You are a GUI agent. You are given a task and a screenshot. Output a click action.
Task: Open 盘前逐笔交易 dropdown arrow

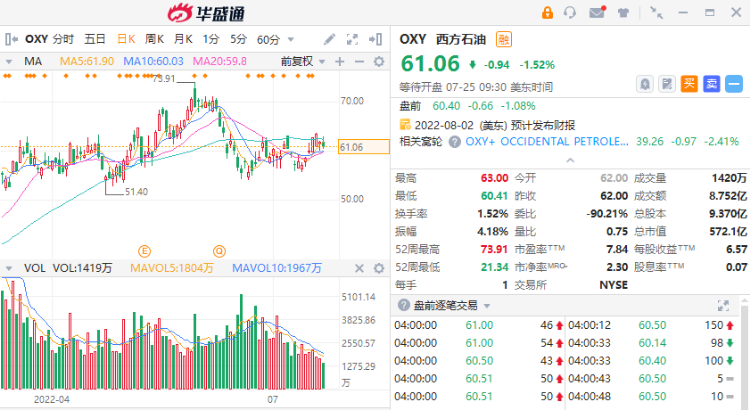coord(487,306)
